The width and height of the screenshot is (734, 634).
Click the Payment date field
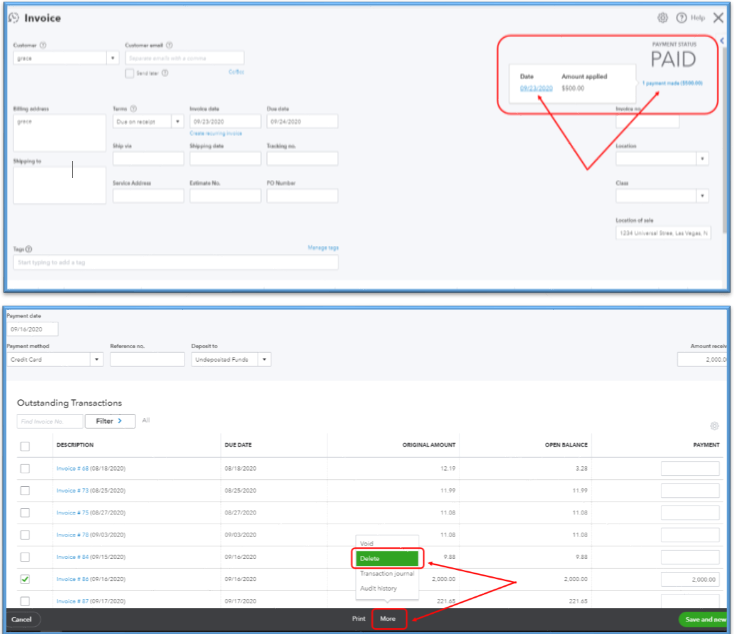(32, 329)
